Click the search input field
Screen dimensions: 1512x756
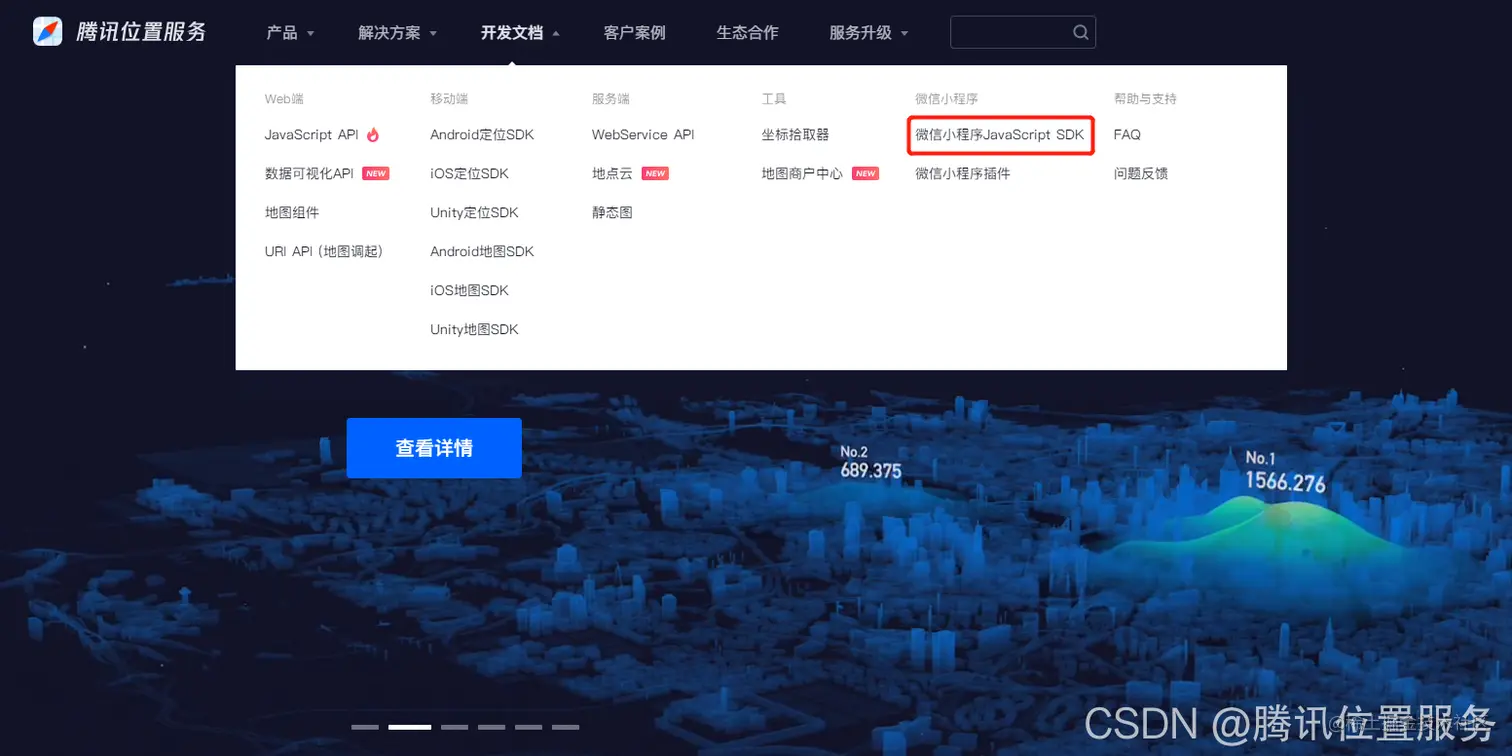[x=1022, y=32]
